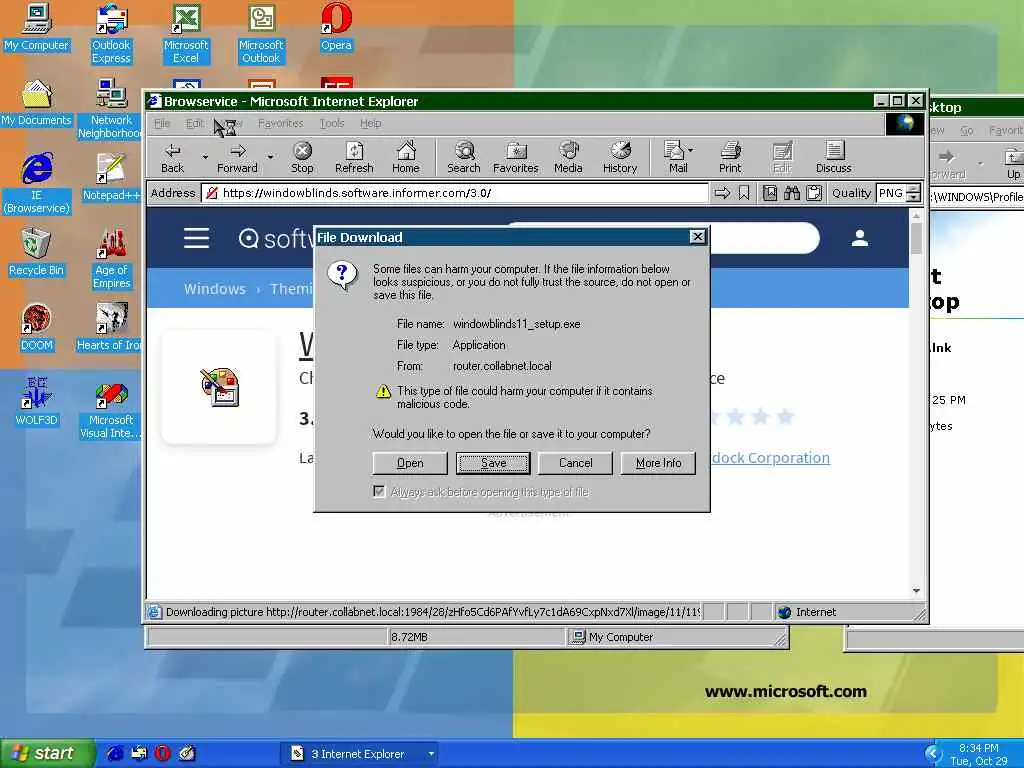Select the WOLF3D desktop icon
Image resolution: width=1024 pixels, height=768 pixels.
(x=36, y=402)
